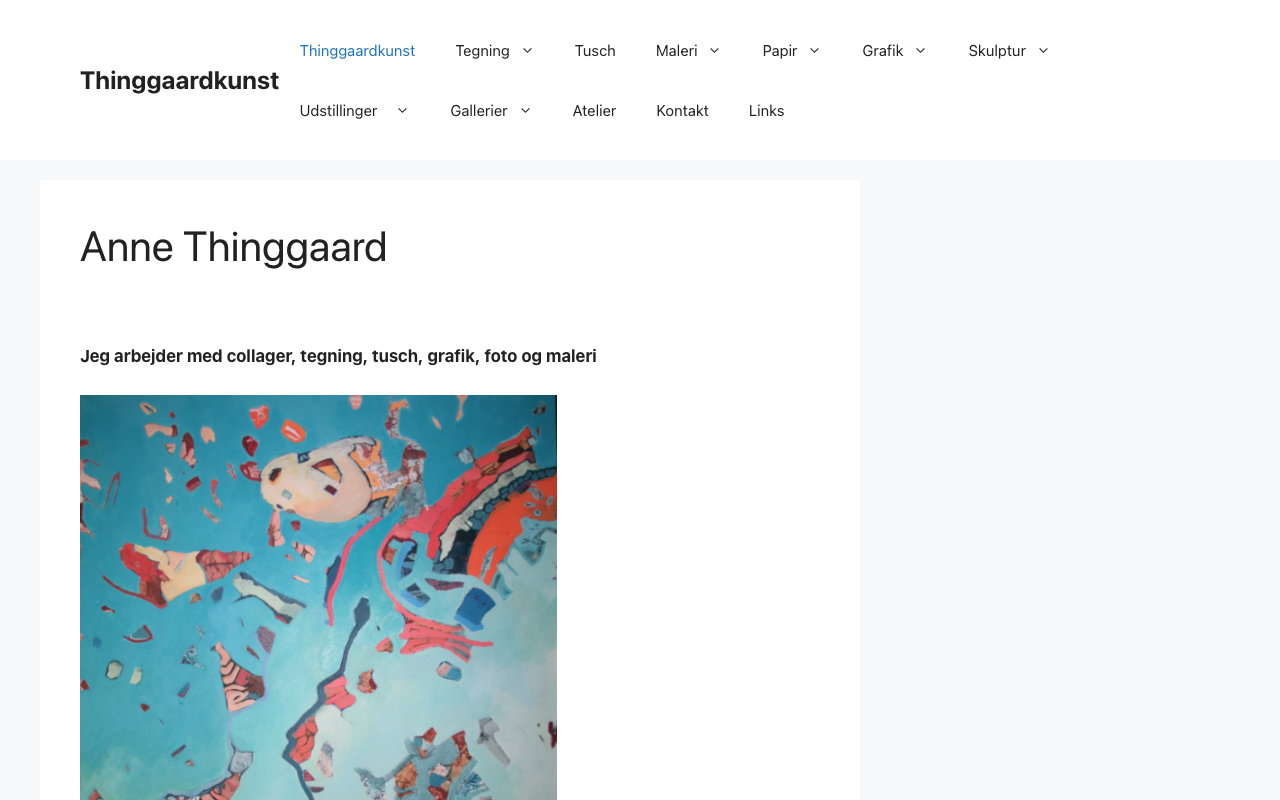Expand the Udstillinger submenu chevron

click(402, 110)
